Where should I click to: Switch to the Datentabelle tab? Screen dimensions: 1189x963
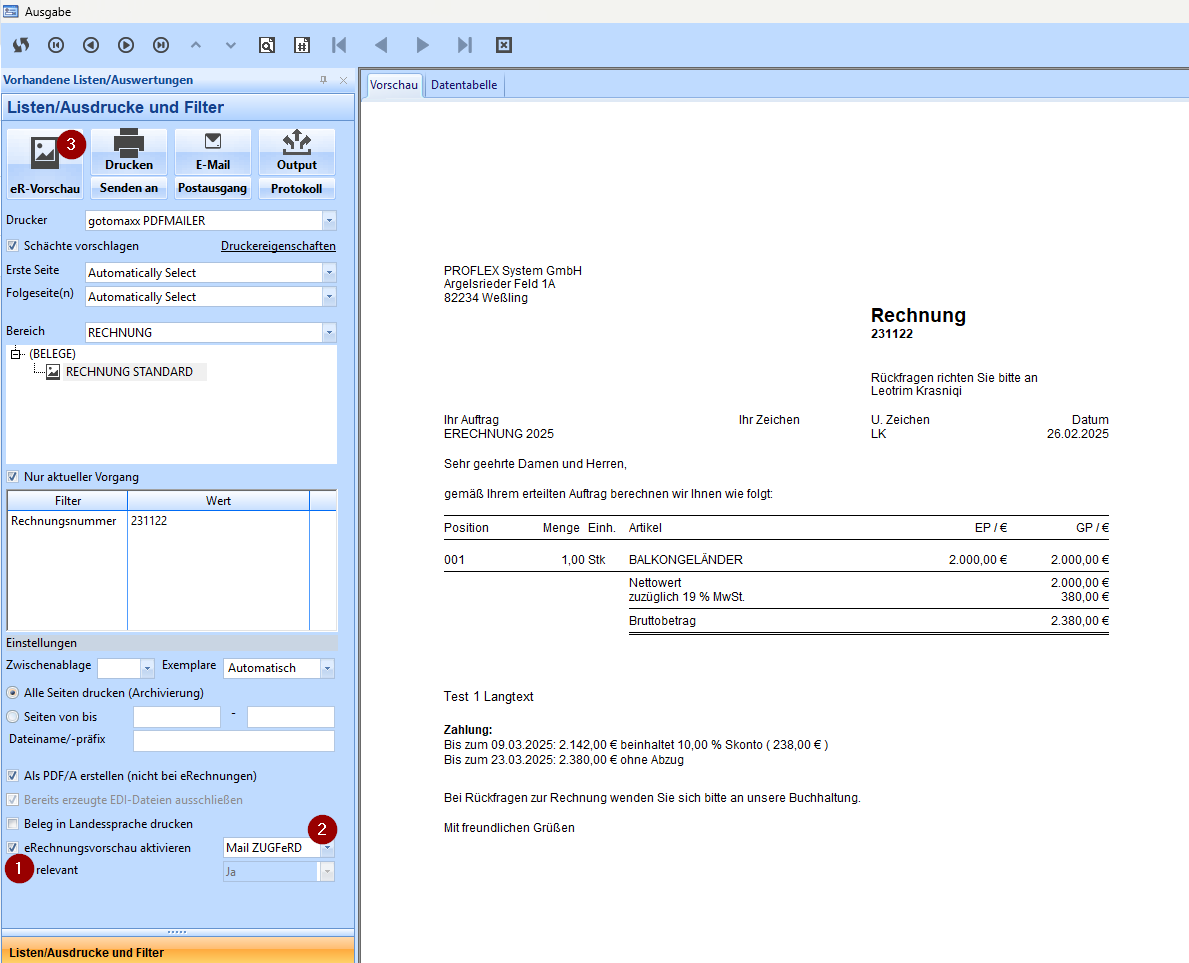click(x=464, y=86)
